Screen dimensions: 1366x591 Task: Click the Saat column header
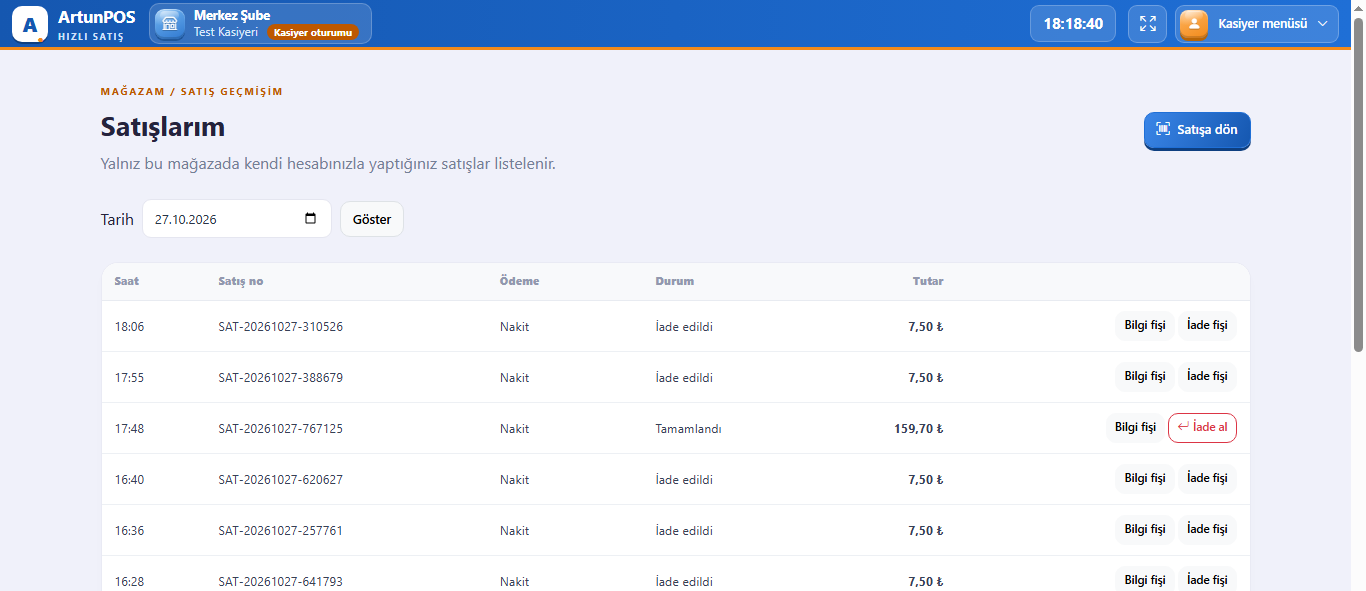tap(127, 281)
